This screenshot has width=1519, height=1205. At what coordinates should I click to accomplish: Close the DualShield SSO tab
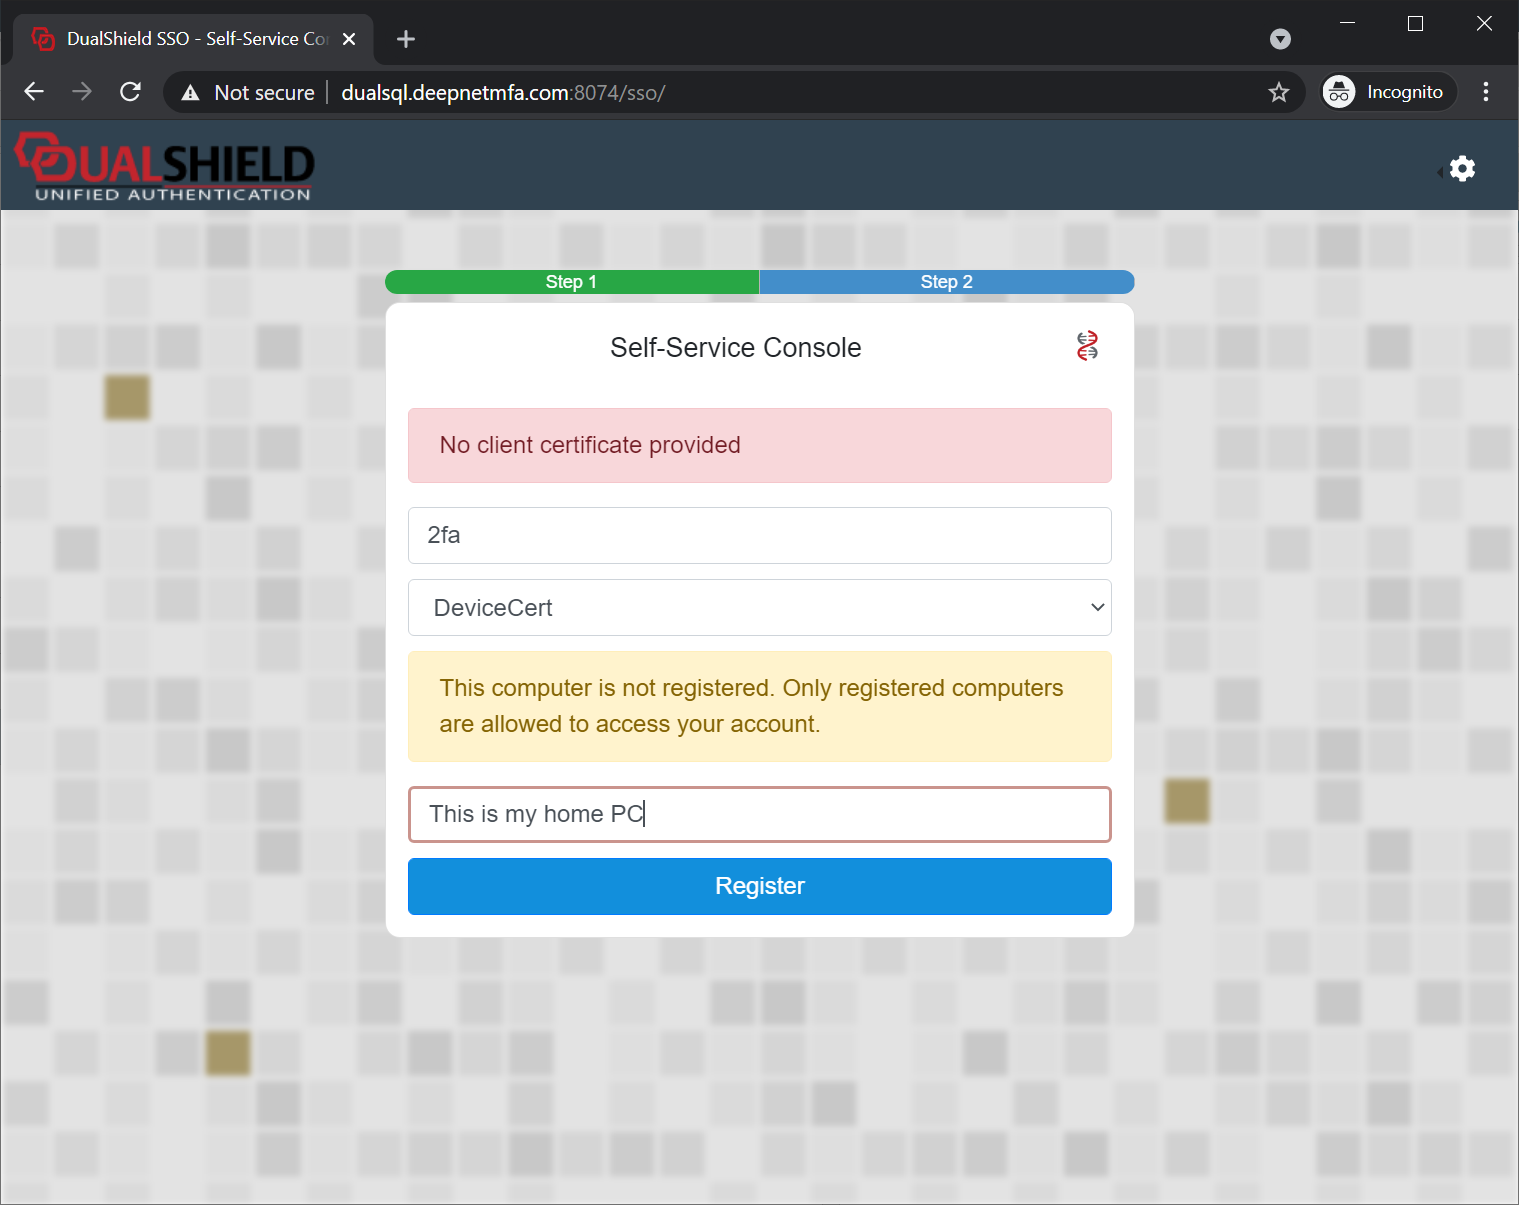(x=349, y=39)
